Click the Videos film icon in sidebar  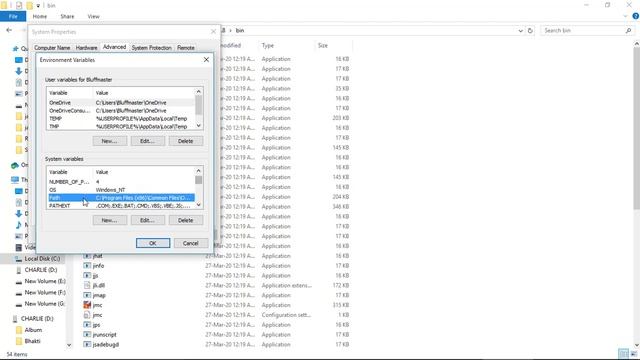[x=19, y=247]
